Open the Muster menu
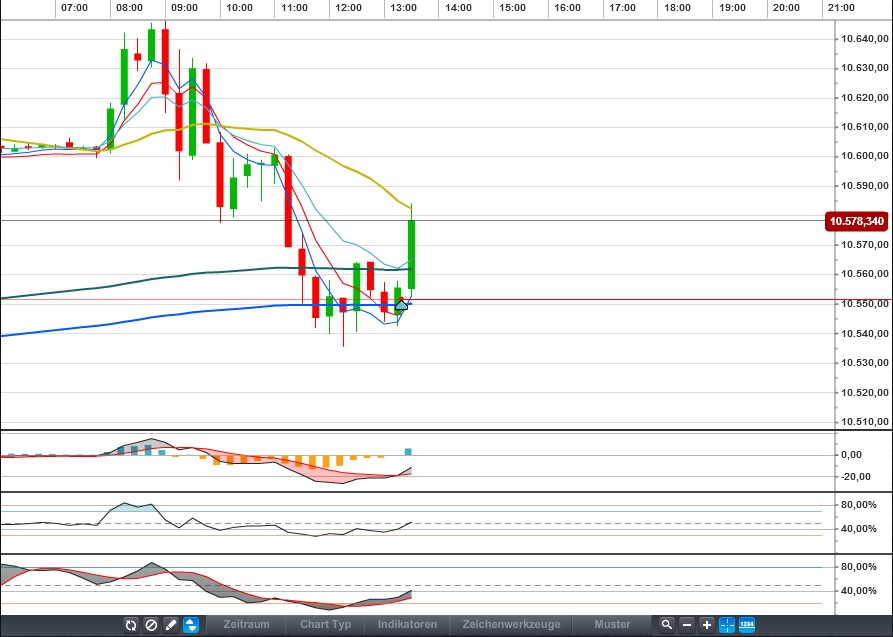The width and height of the screenshot is (893, 637). point(613,625)
